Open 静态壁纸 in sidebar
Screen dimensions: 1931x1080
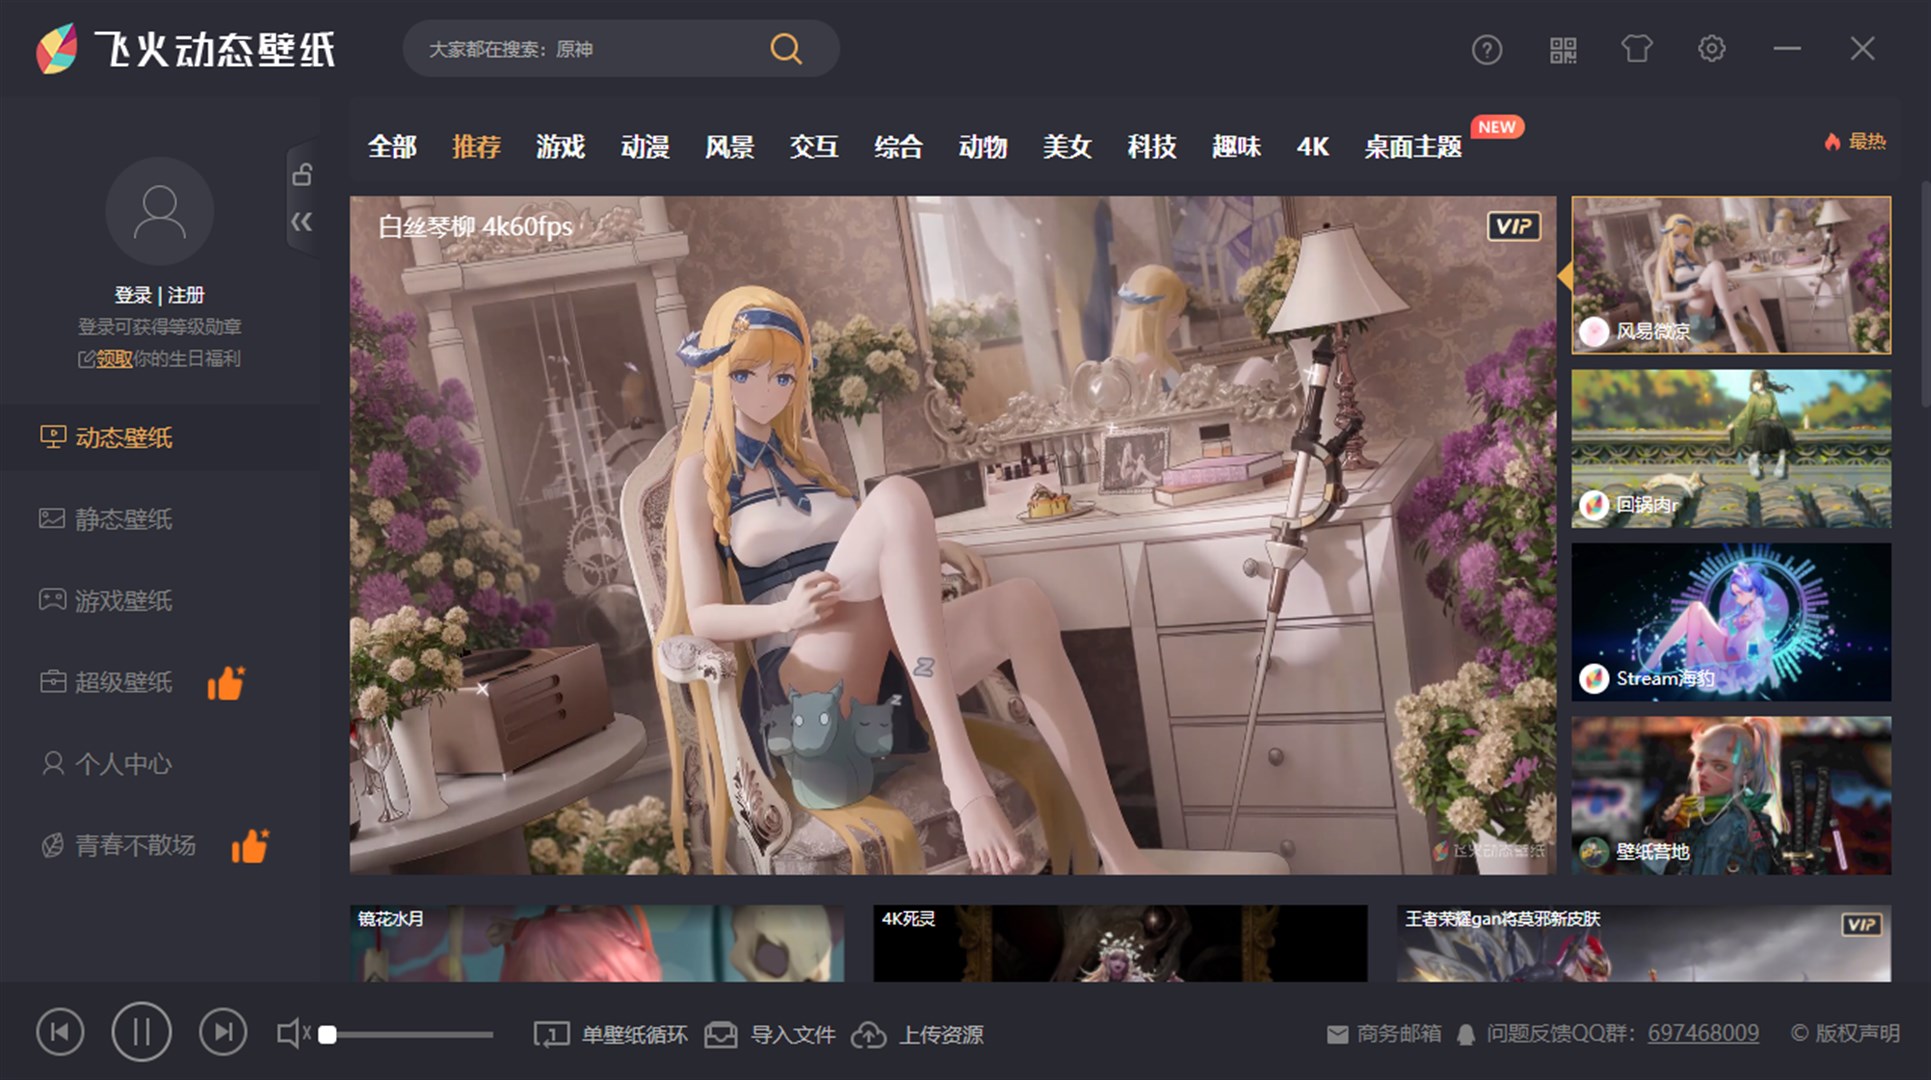click(160, 519)
